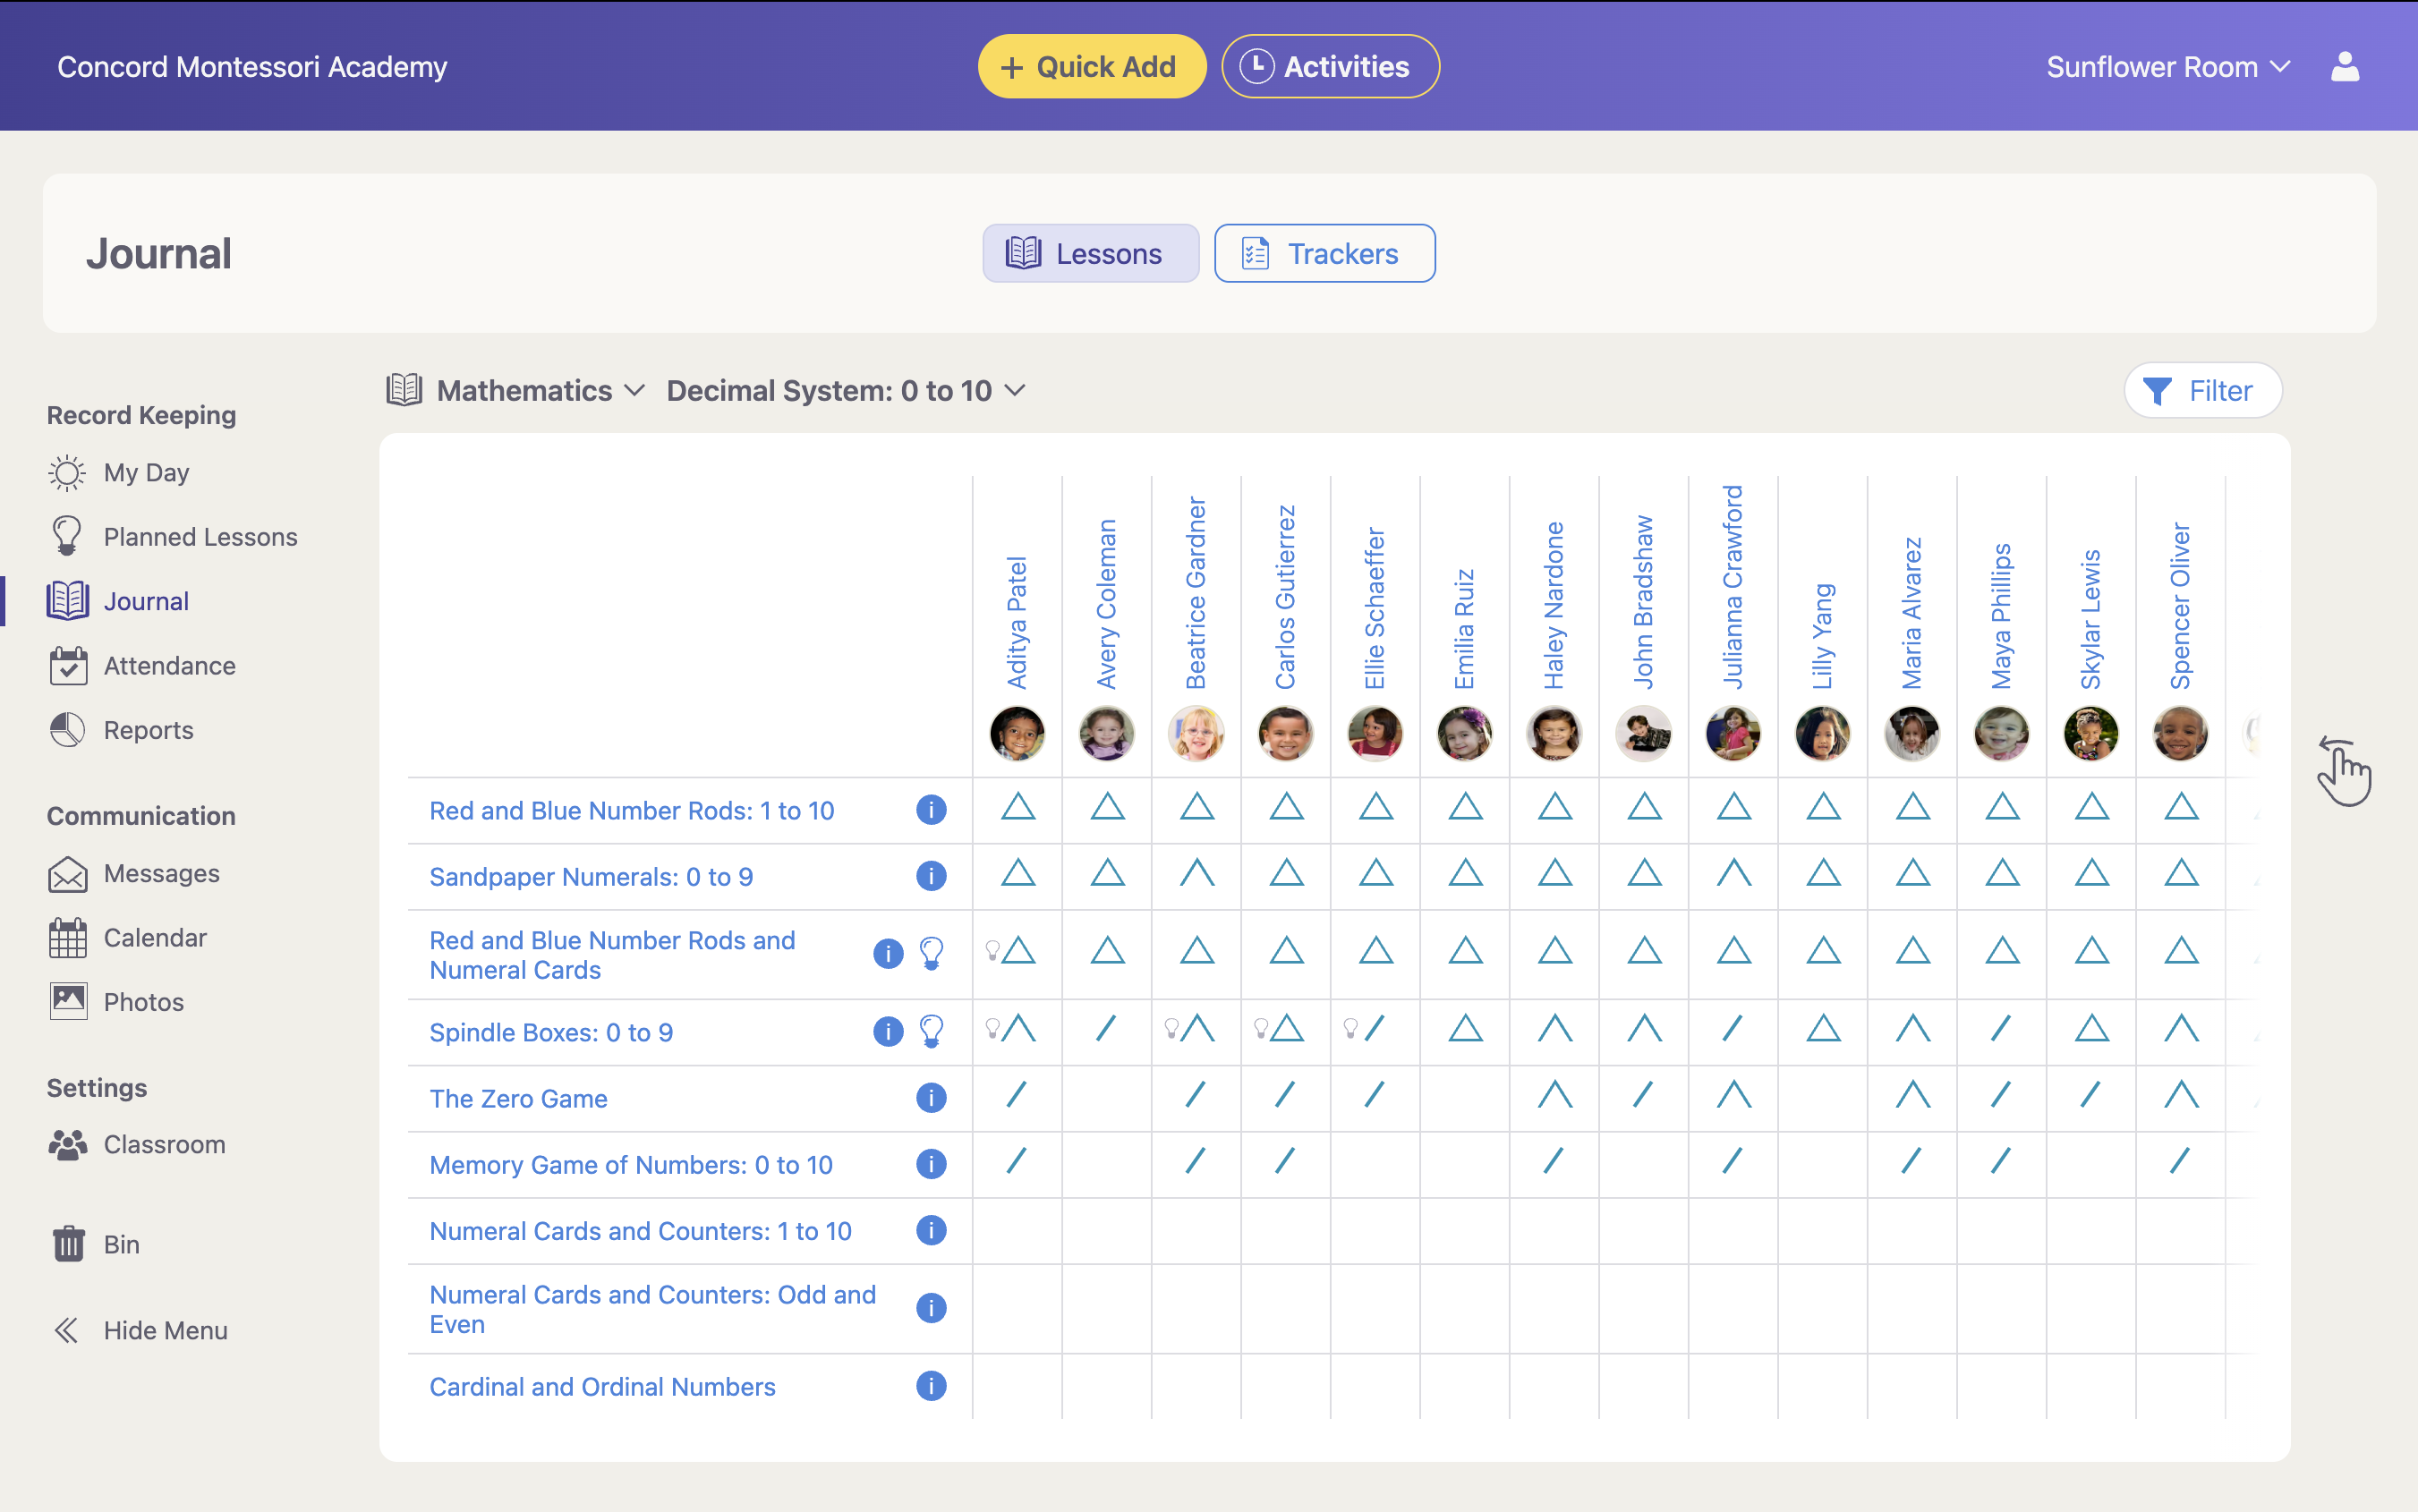Image resolution: width=2418 pixels, height=1512 pixels.
Task: Toggle Aditya Patel's Red and Blue Number Rods status
Action: tap(1018, 808)
